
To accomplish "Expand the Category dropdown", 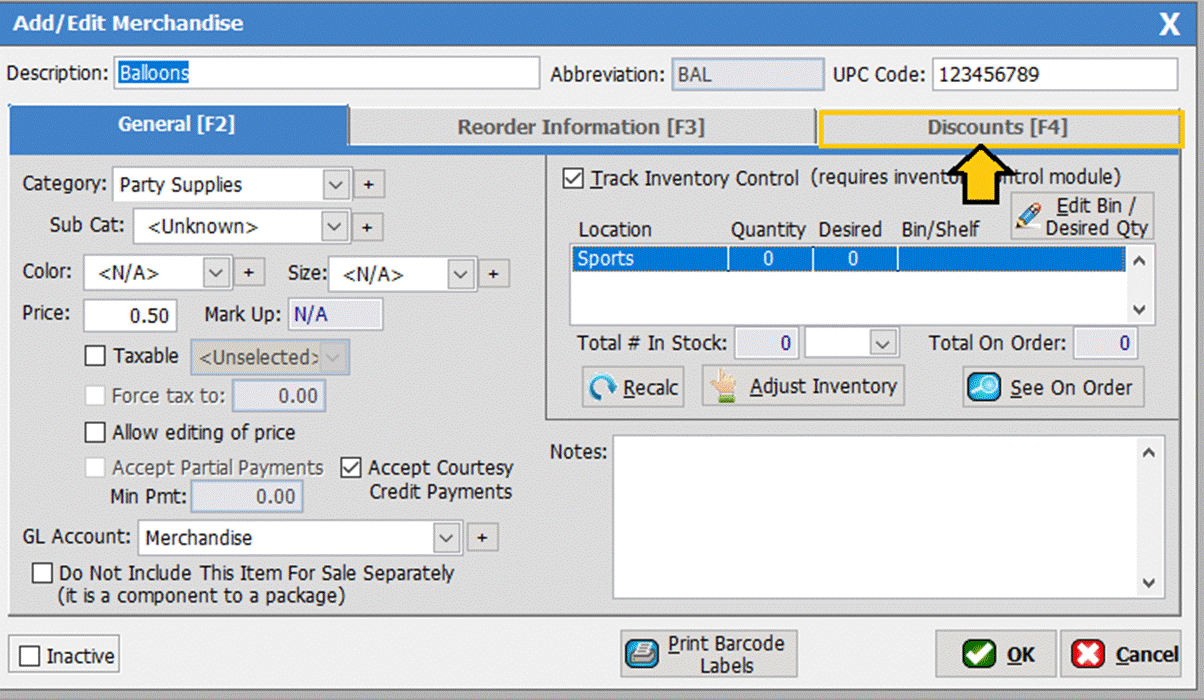I will coord(336,185).
